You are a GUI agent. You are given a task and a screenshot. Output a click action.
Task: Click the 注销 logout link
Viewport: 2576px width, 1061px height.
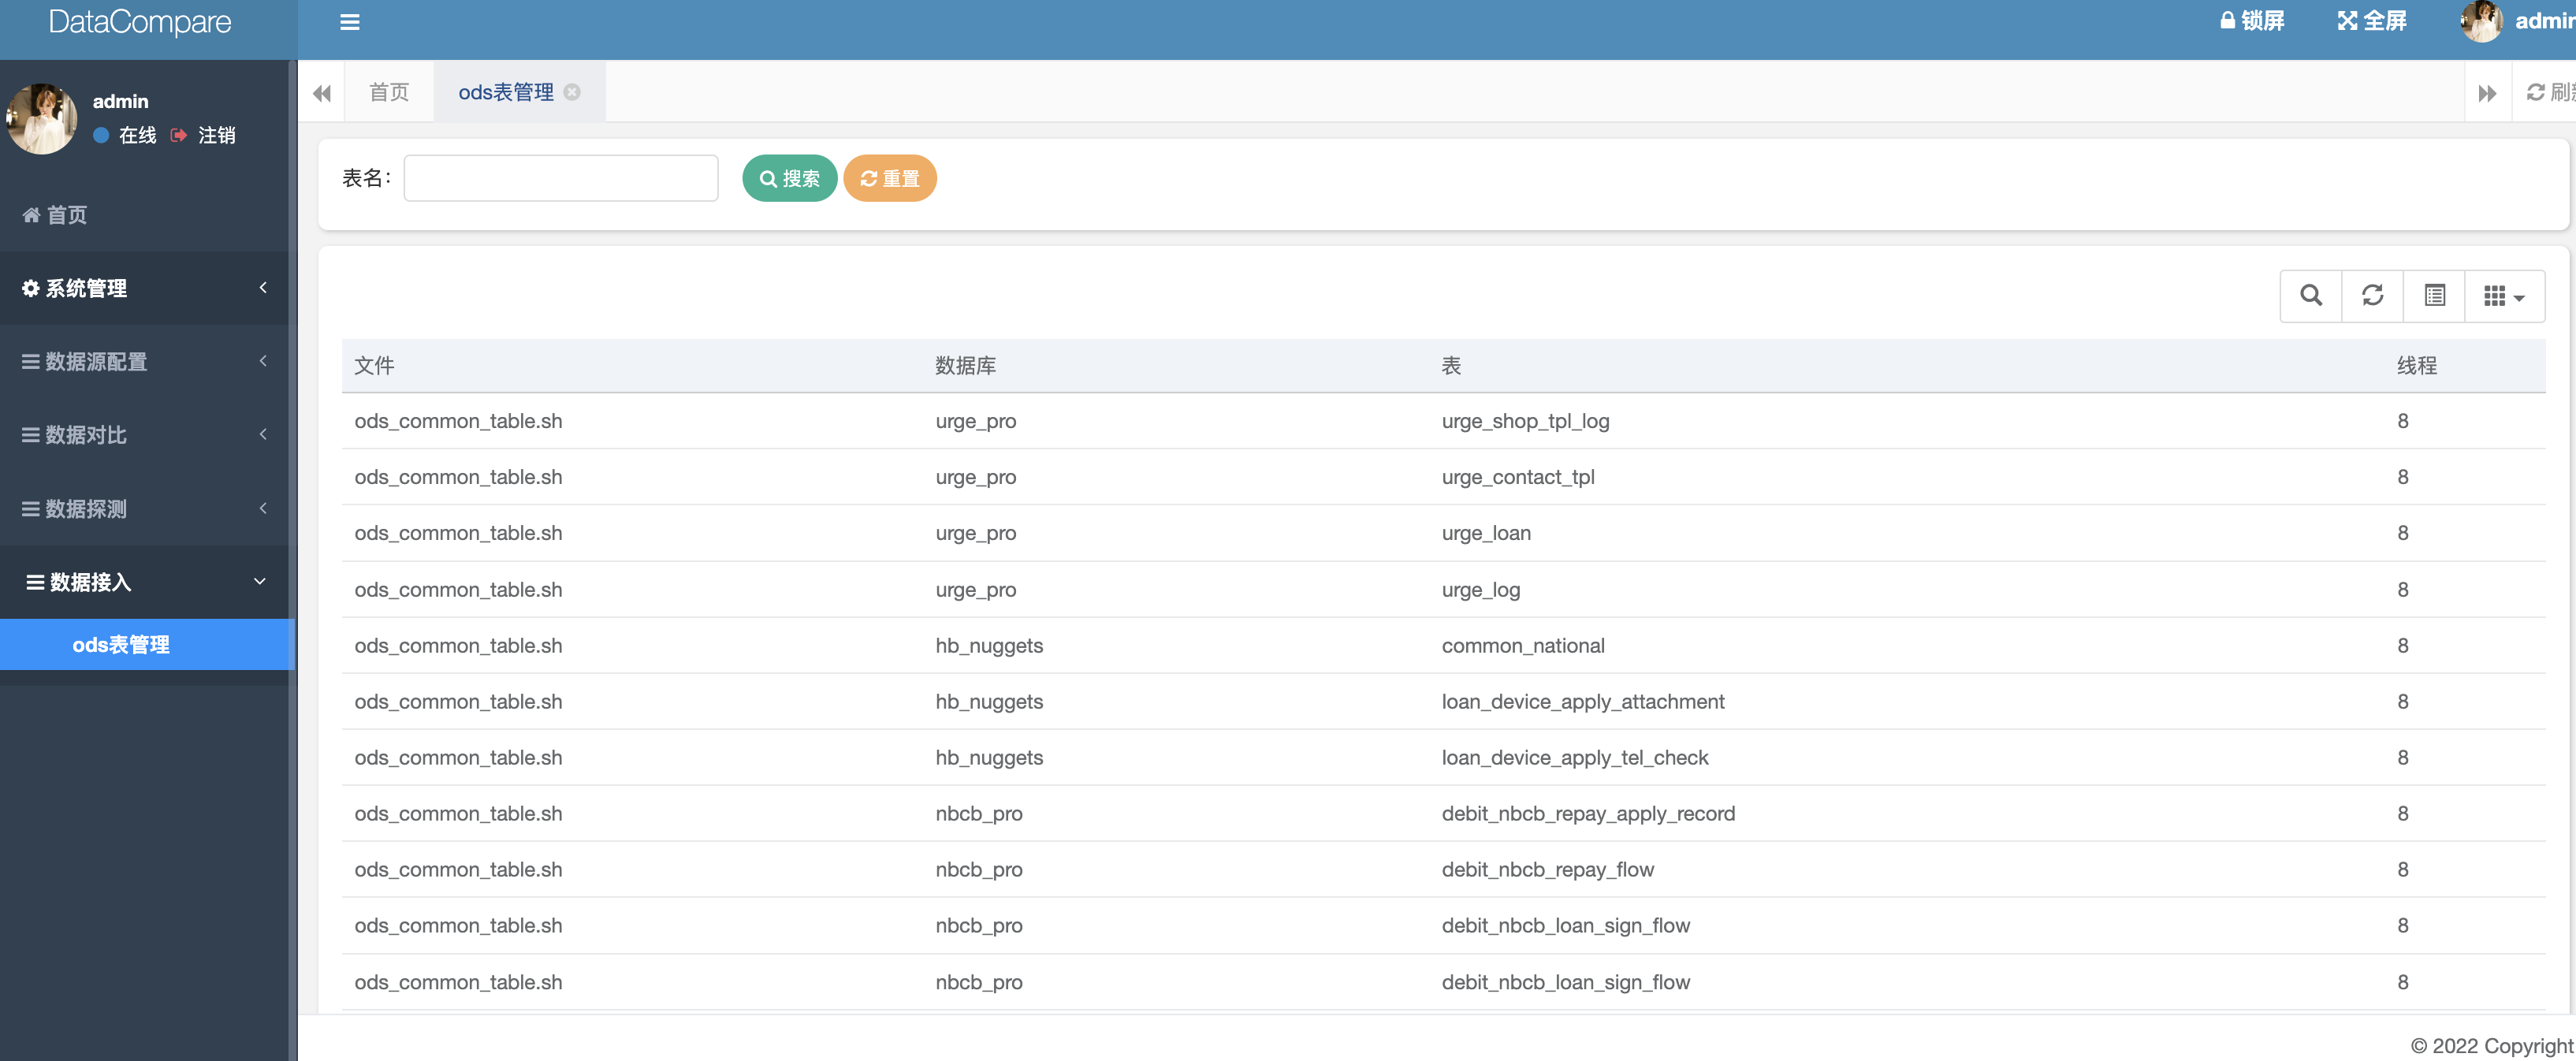(x=215, y=135)
